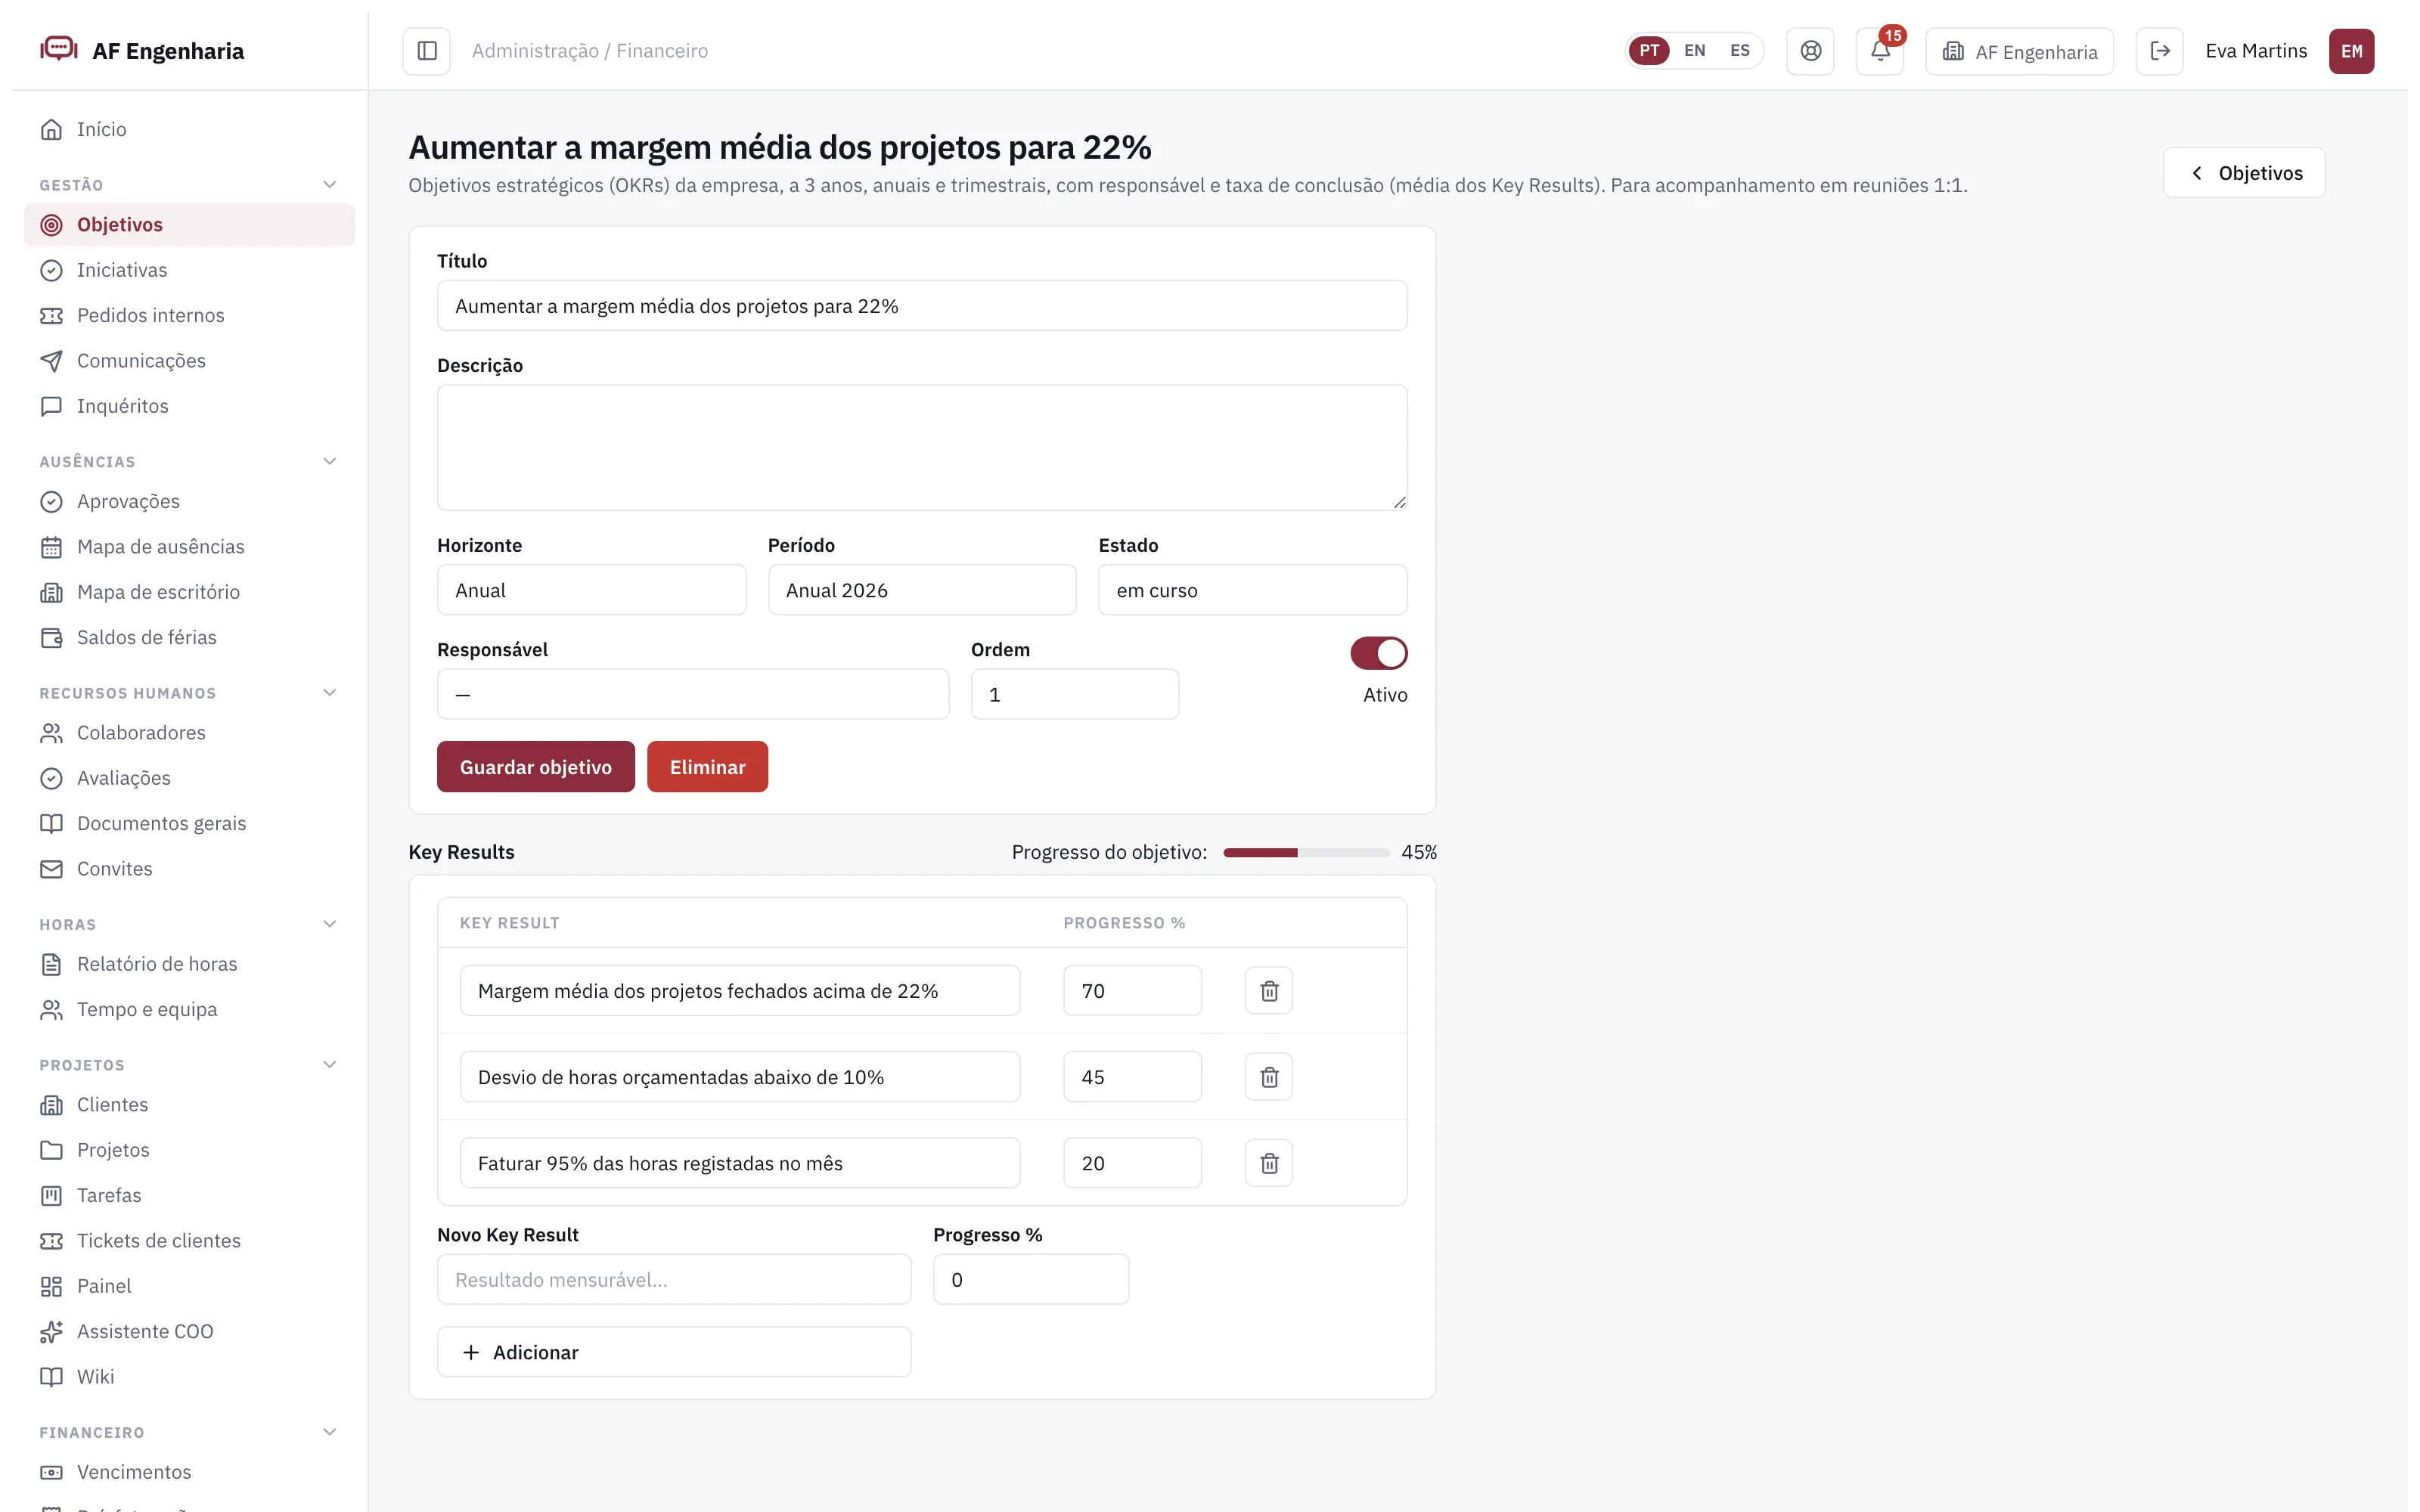
Task: Toggle the Ativo switch off
Action: coord(1379,653)
